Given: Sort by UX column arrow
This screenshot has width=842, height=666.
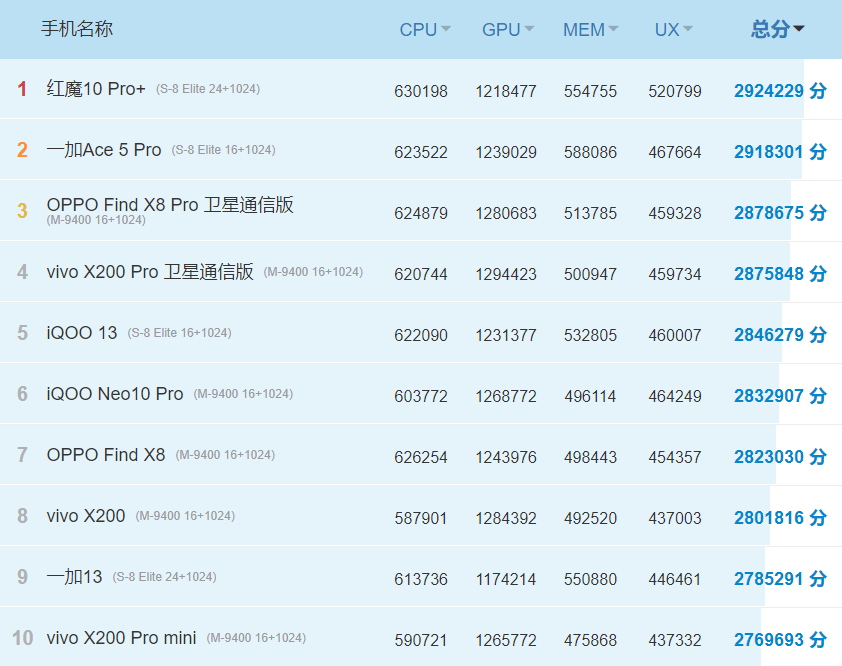Looking at the screenshot, I should coord(688,29).
